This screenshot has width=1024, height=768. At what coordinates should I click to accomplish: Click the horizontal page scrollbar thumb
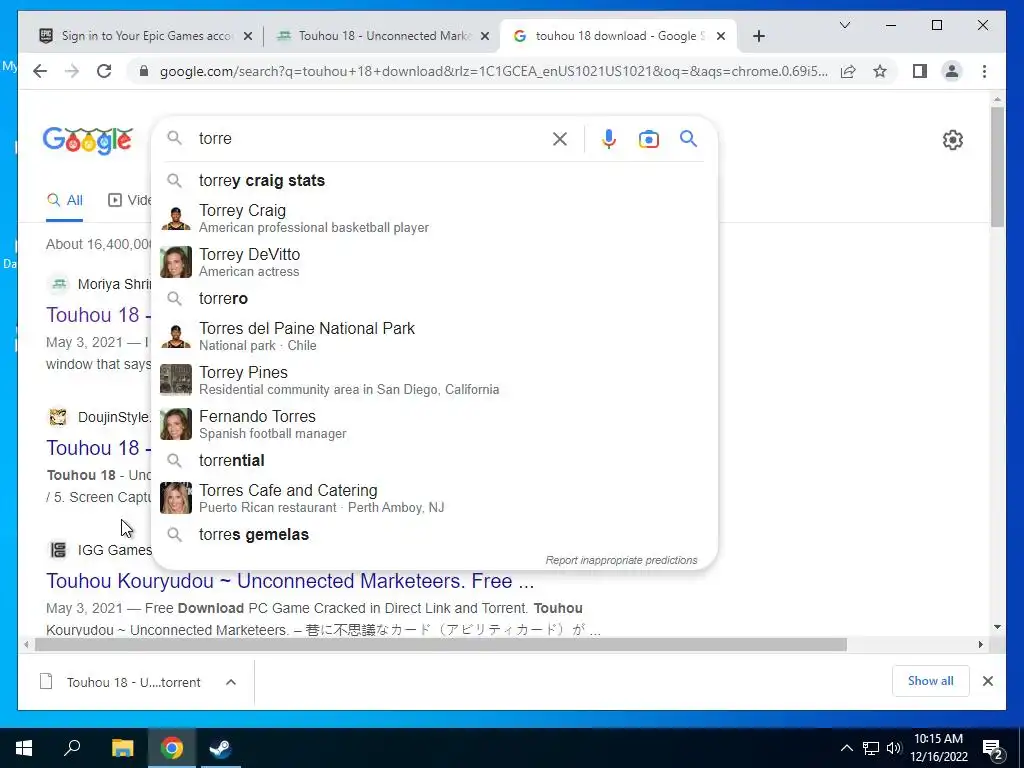[x=441, y=645]
